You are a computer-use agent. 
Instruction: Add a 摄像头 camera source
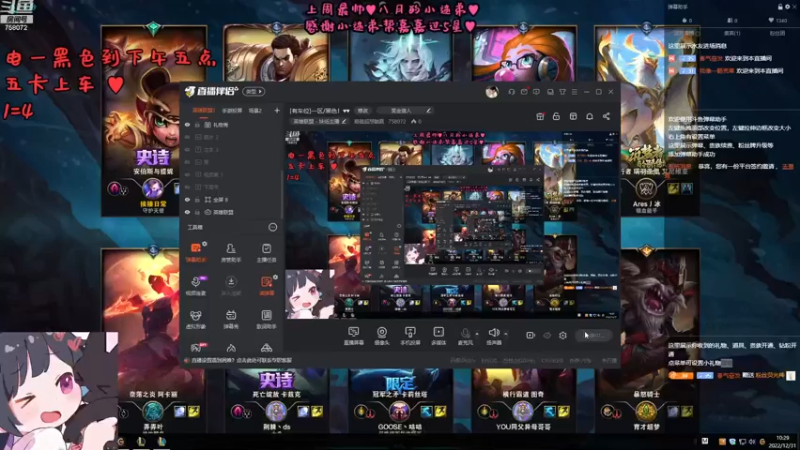point(382,336)
